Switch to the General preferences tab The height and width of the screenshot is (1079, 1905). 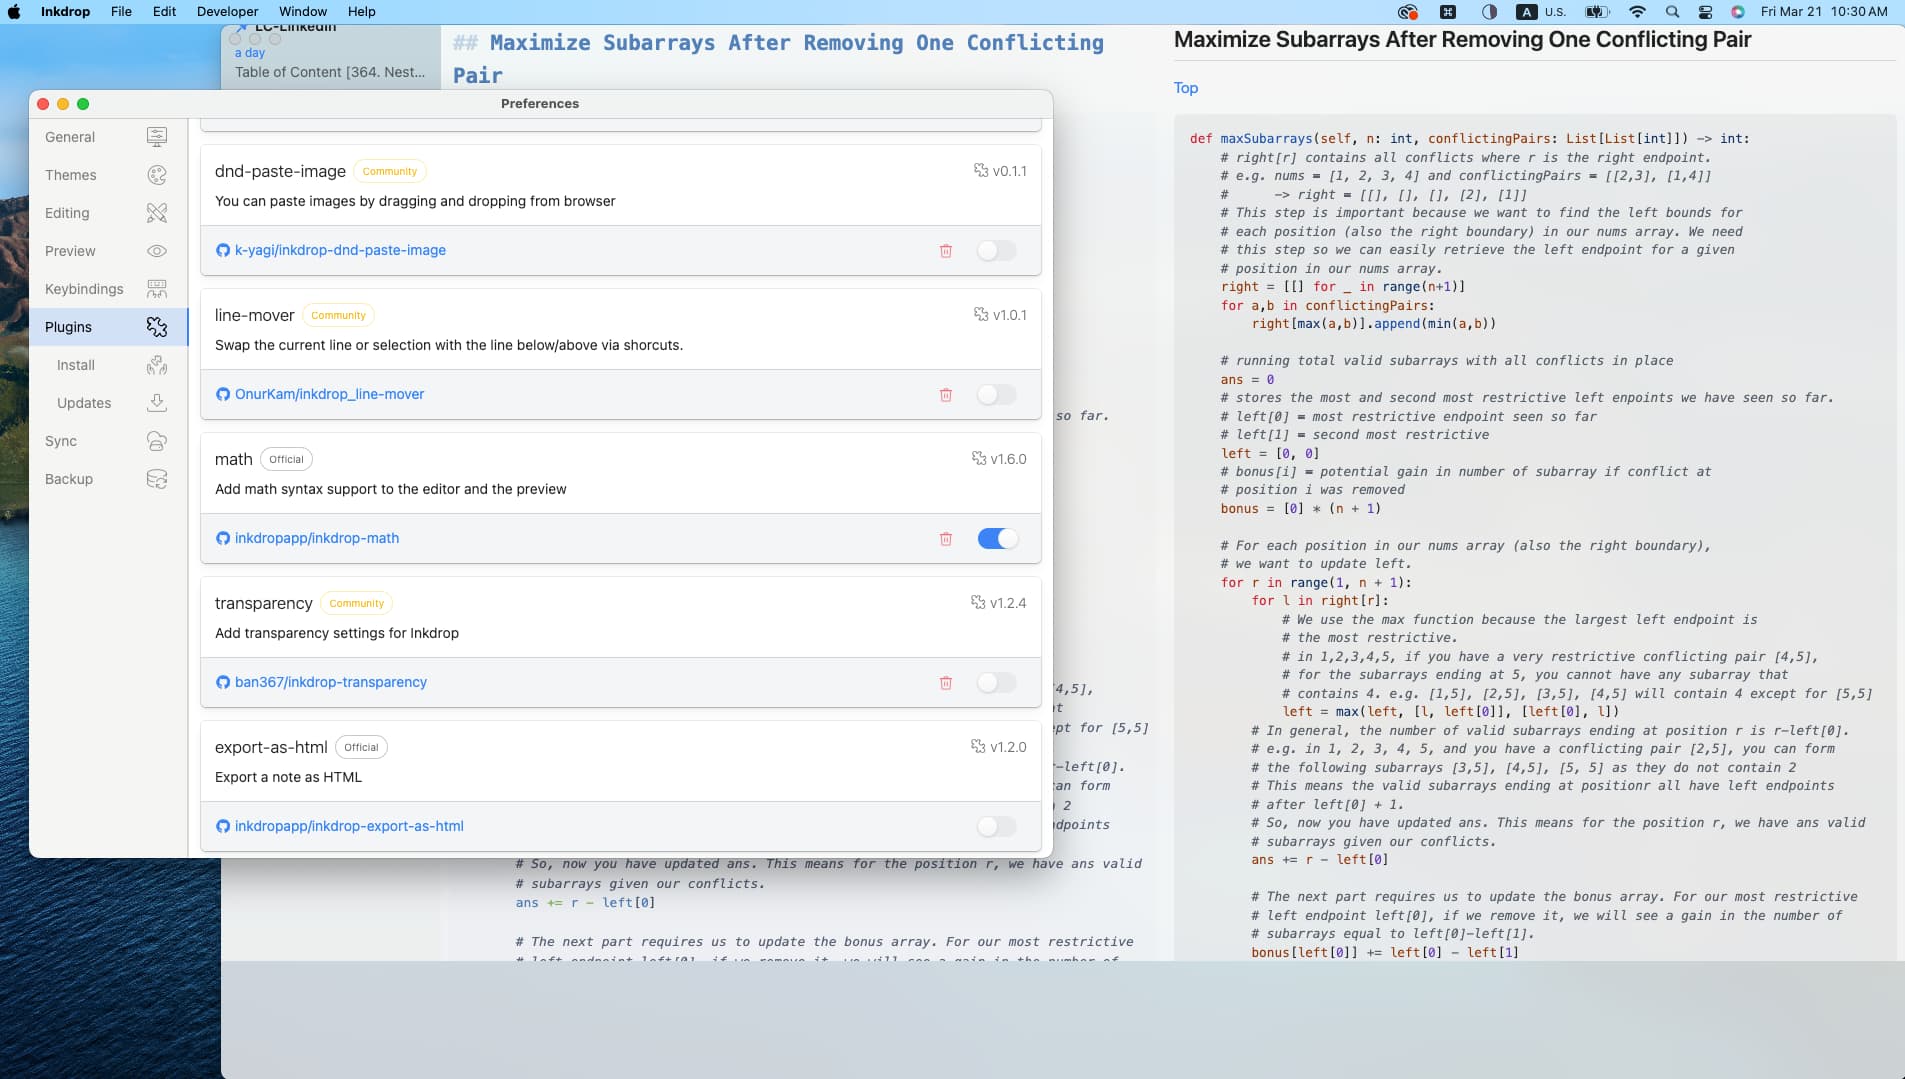108,137
